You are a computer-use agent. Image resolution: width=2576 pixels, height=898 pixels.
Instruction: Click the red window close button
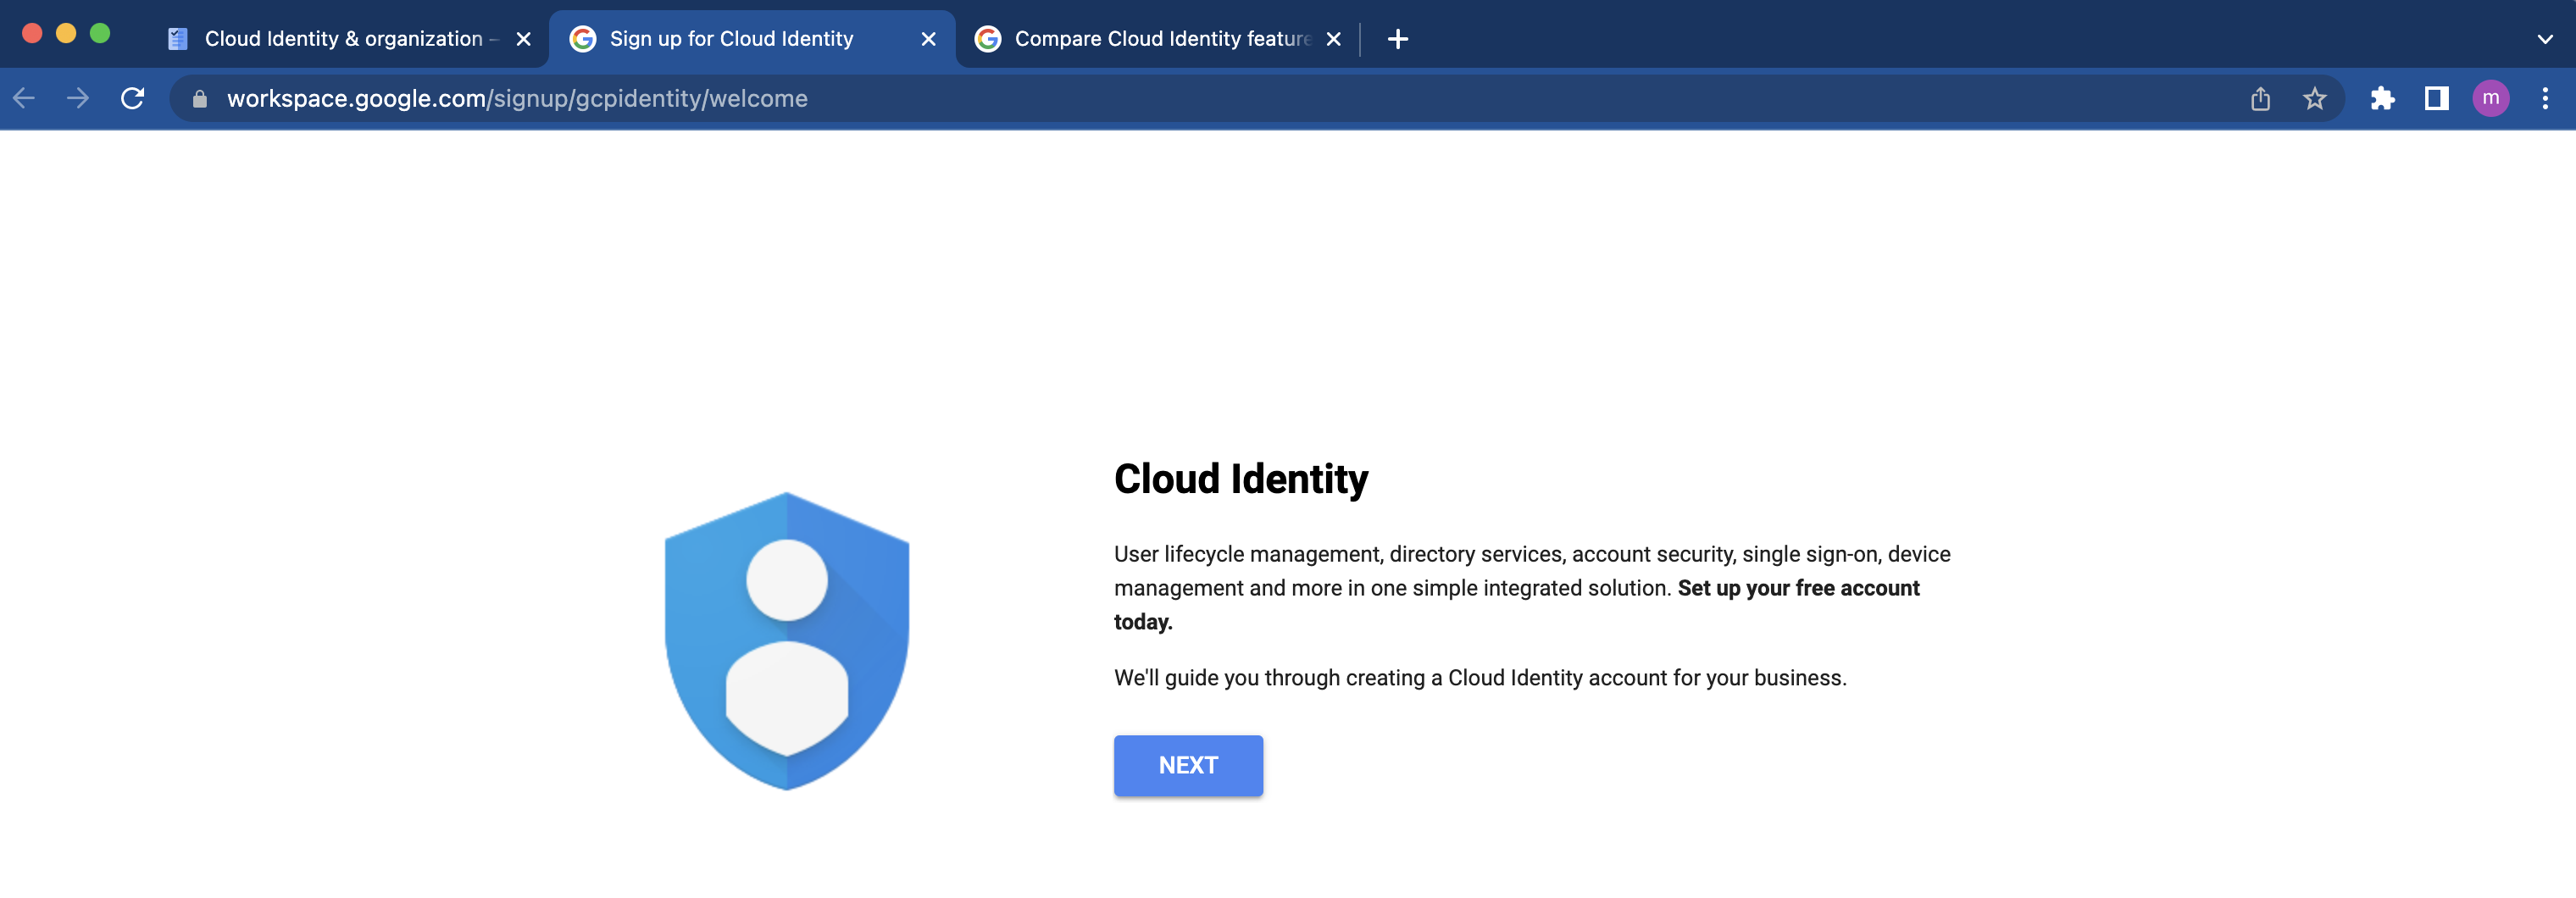pos(32,33)
